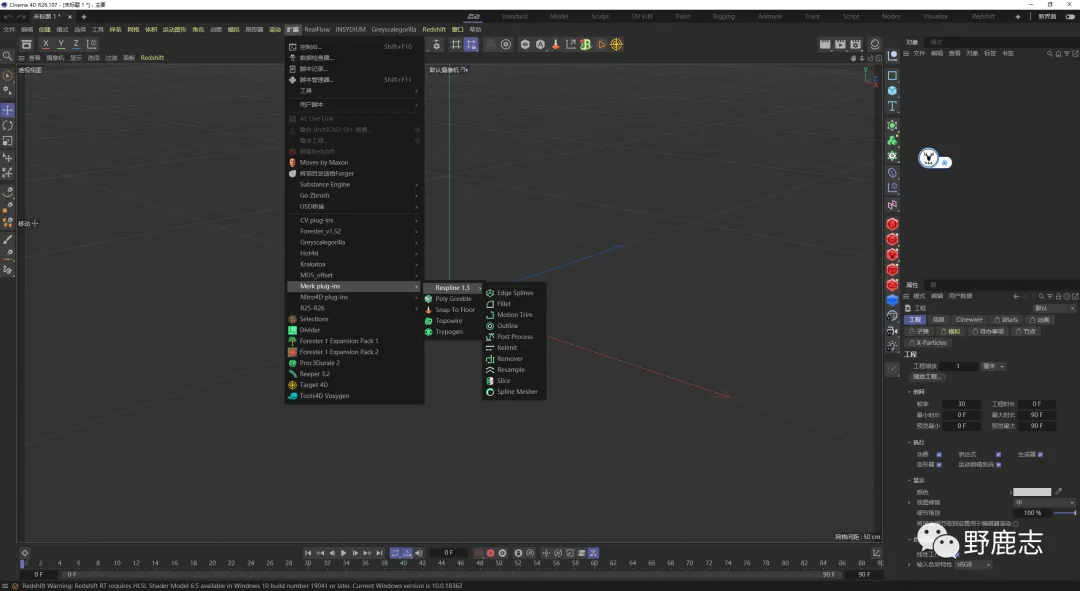Open Render Settings clapperboard gear icon
1080x591 pixels.
point(855,44)
